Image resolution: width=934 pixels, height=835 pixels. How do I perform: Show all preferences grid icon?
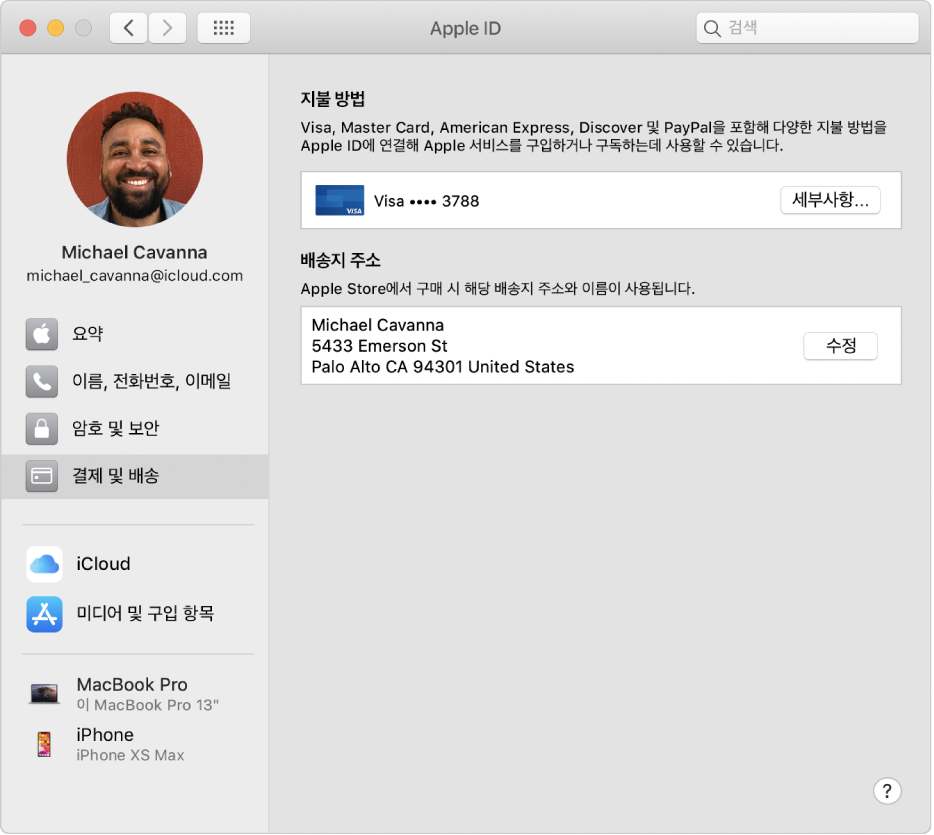(223, 28)
